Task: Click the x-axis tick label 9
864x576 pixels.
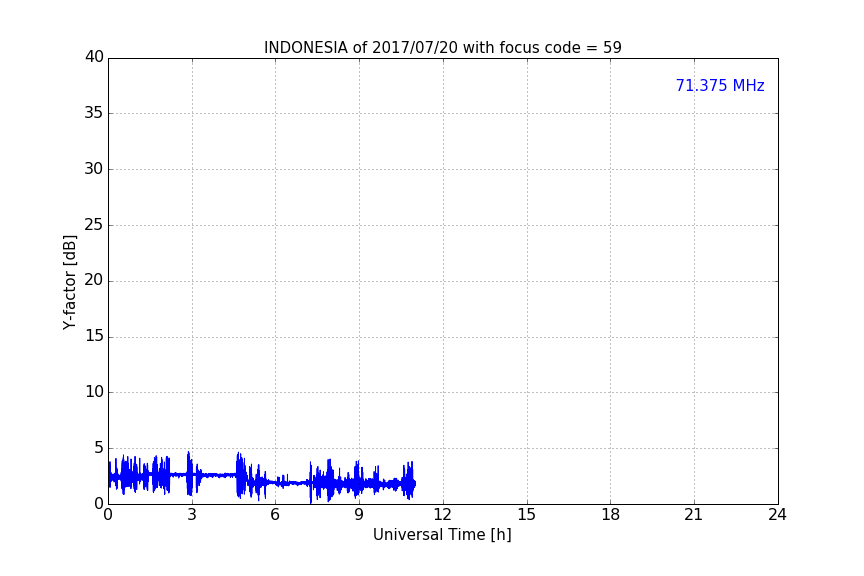Action: (x=359, y=515)
